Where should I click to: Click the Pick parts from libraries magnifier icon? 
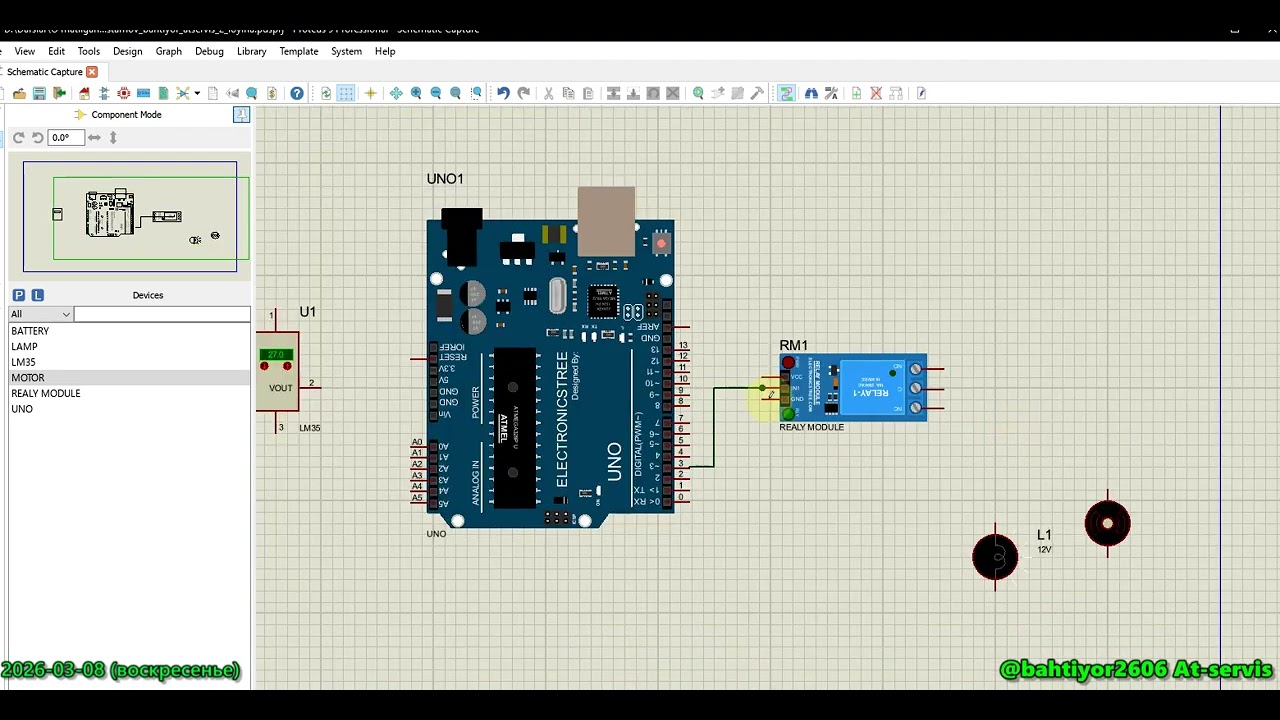[x=698, y=93]
